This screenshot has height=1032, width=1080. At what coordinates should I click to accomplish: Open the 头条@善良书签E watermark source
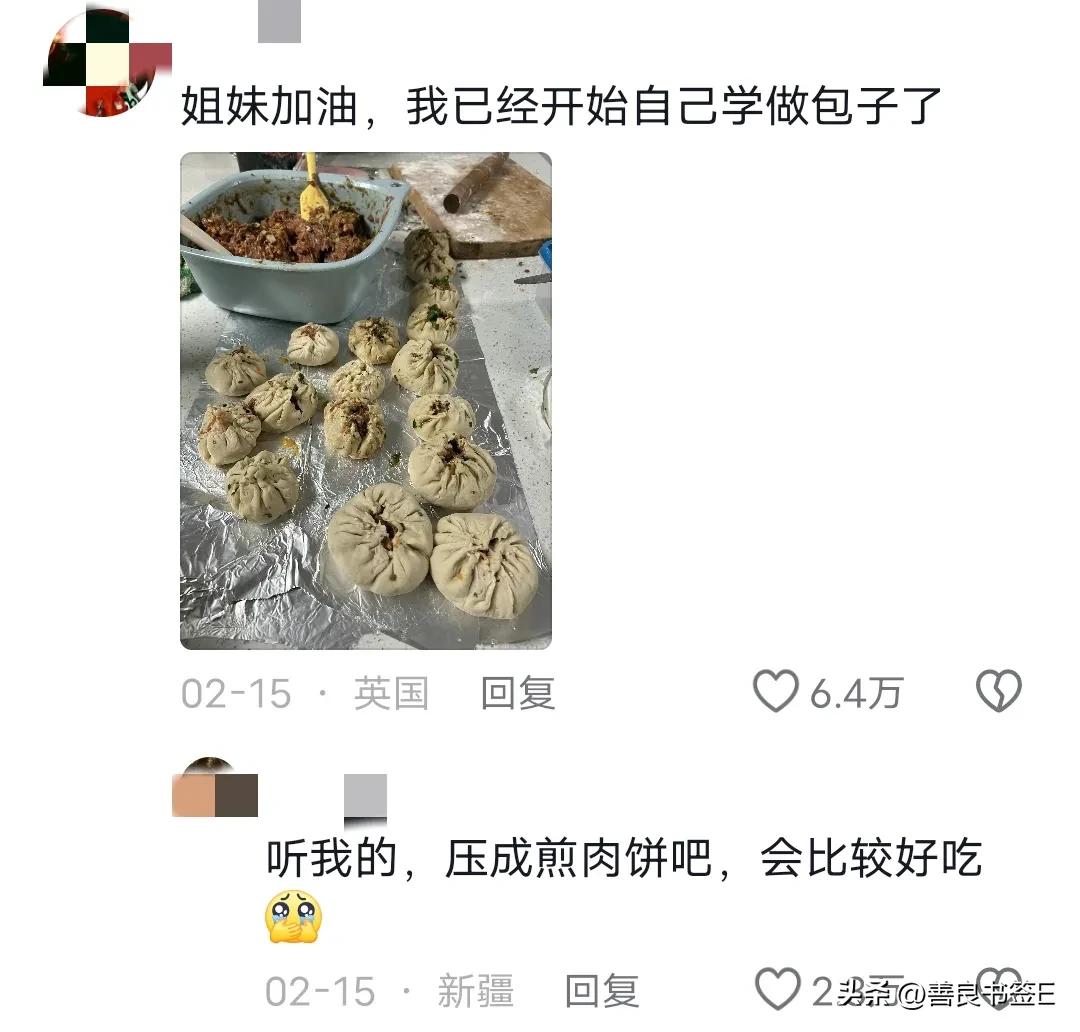pos(946,993)
